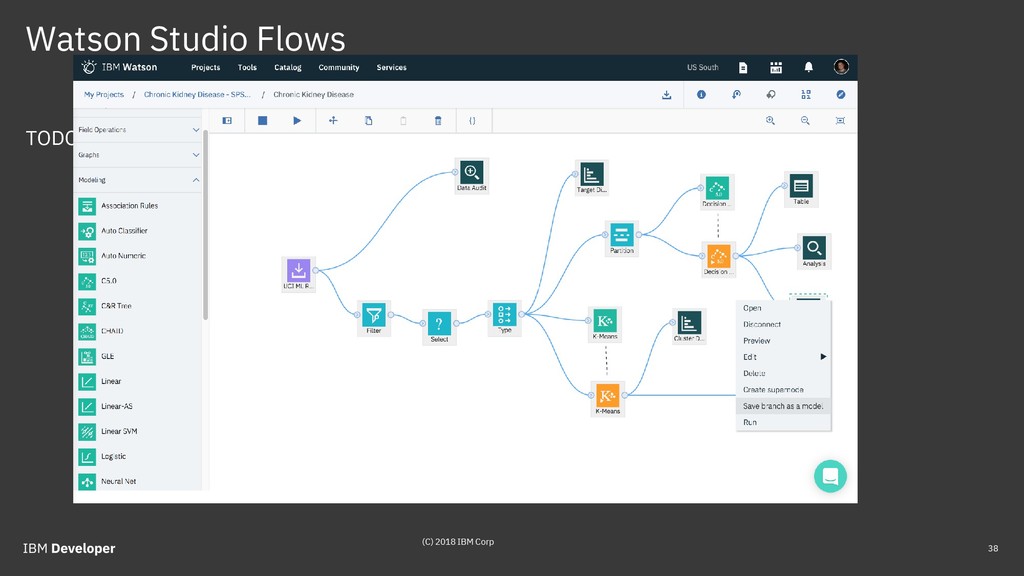Click the compass icon at breadcrumb right
The image size is (1024, 576).
[x=840, y=95]
